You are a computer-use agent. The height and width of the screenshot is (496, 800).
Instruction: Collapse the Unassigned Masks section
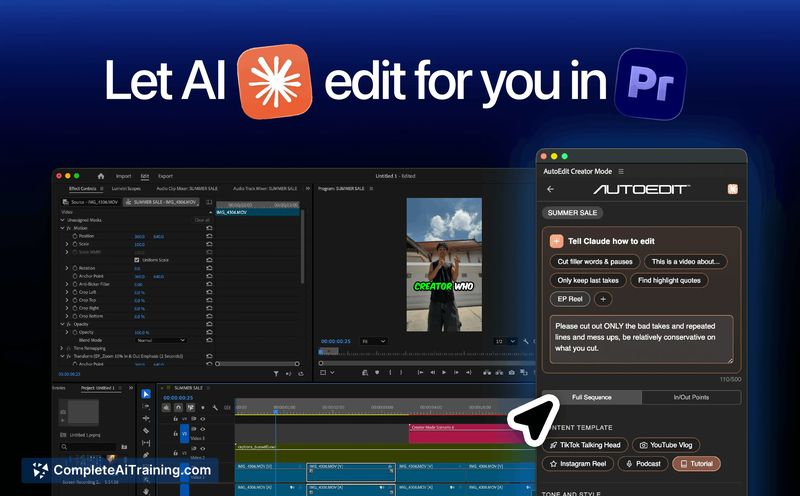click(x=62, y=220)
